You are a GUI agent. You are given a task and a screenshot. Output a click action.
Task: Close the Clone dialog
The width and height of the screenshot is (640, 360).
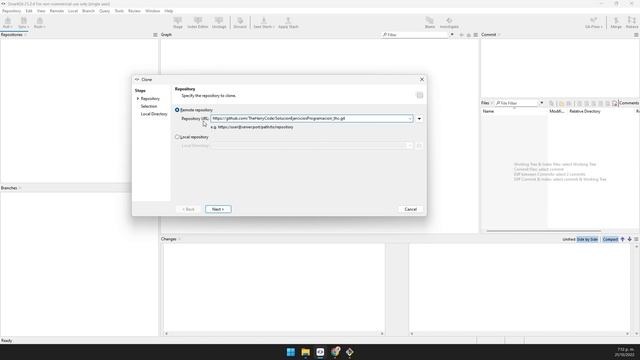(422, 80)
